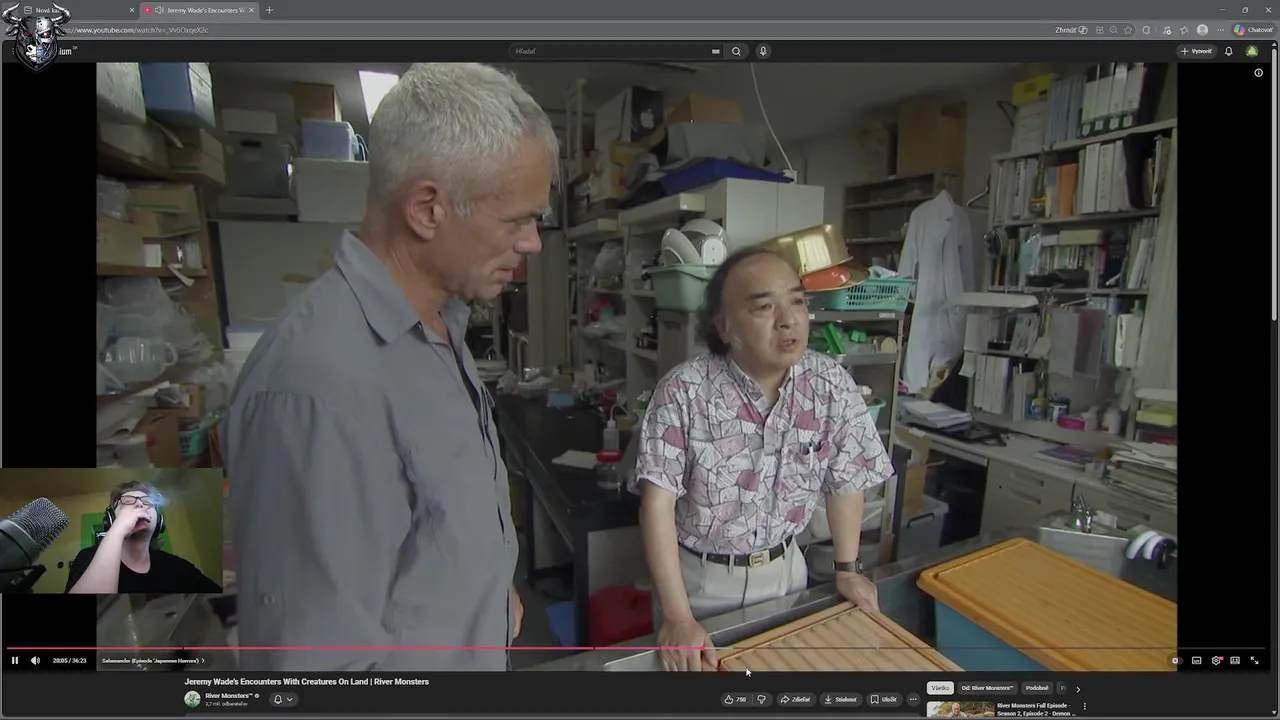Switch to theater mode view
The width and height of the screenshot is (1280, 720).
[x=1235, y=660]
